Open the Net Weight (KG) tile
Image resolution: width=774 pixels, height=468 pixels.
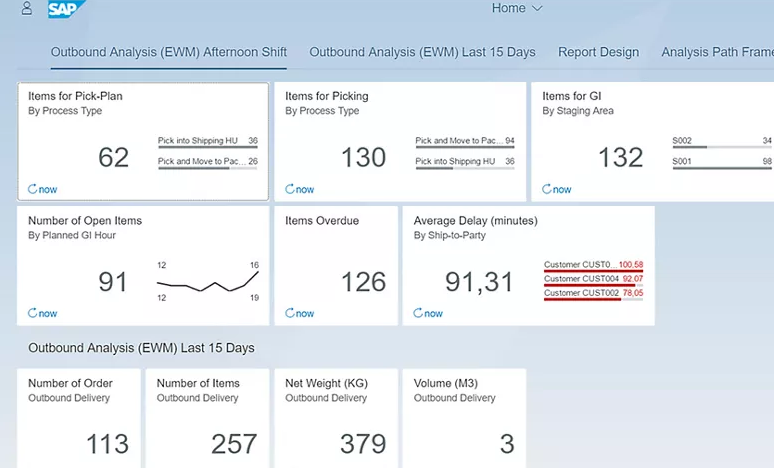click(336, 418)
